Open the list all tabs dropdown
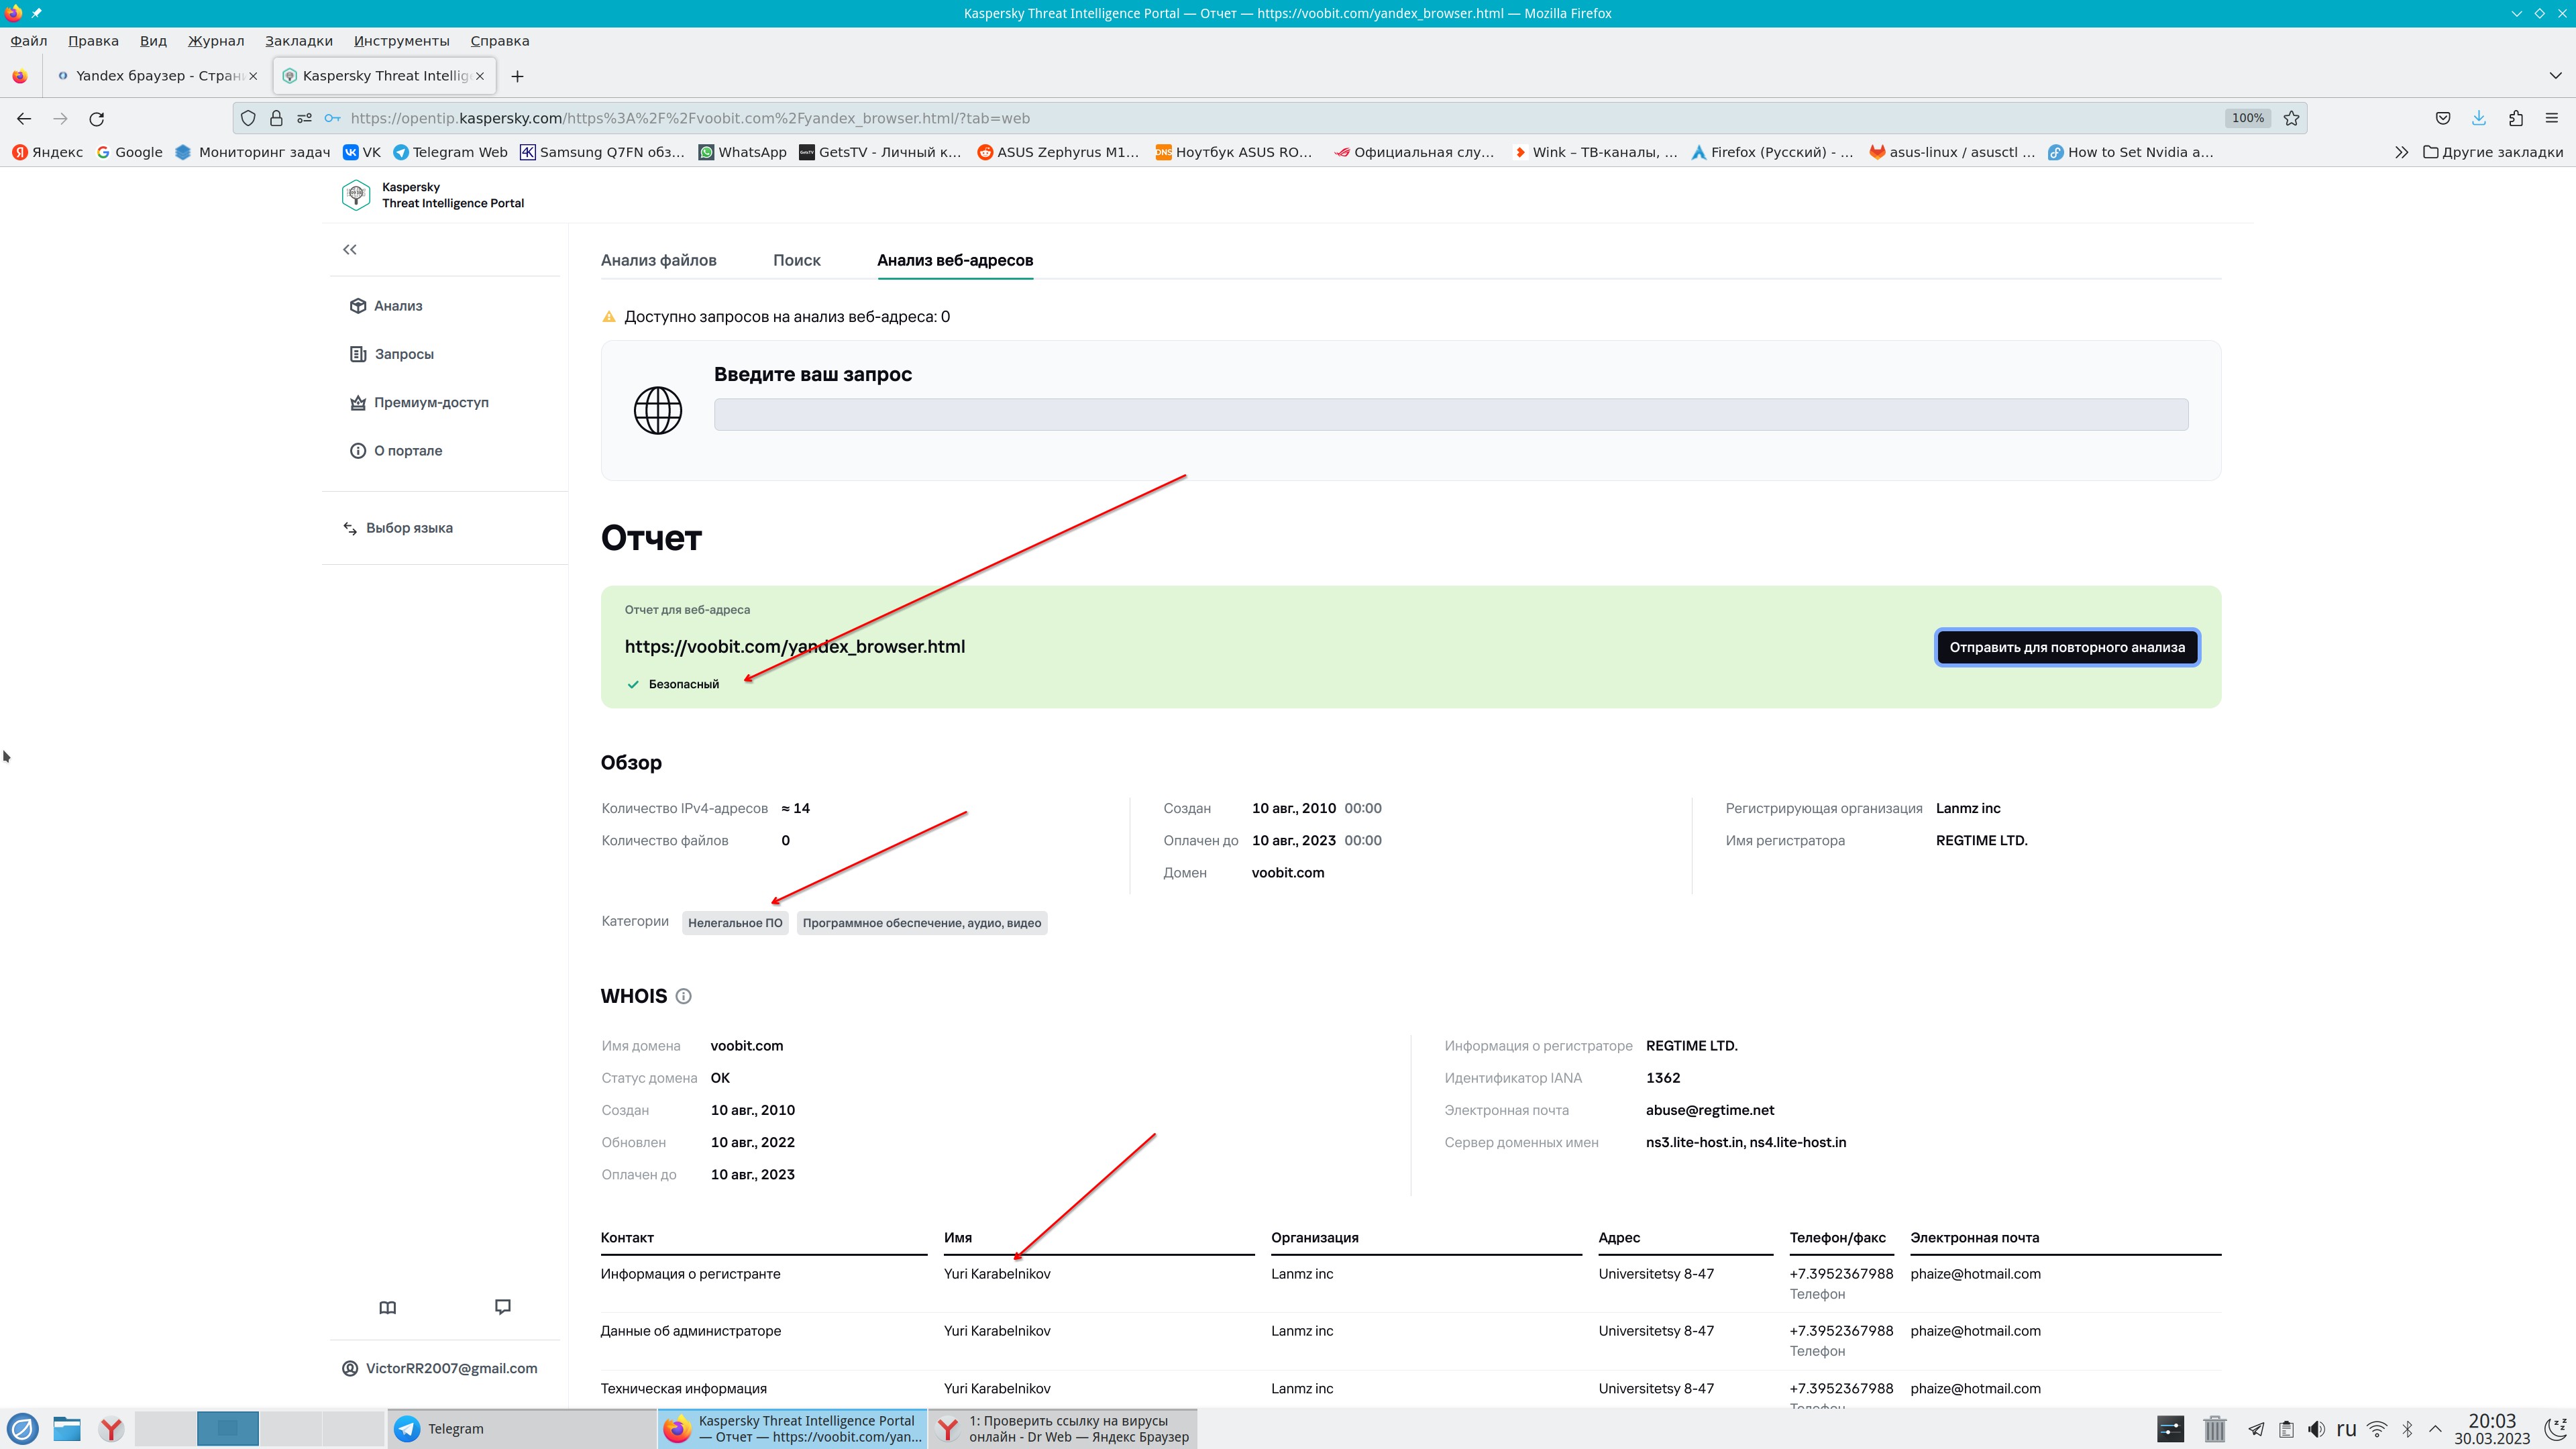Screen dimensions: 2576x1449 click(x=2555, y=76)
